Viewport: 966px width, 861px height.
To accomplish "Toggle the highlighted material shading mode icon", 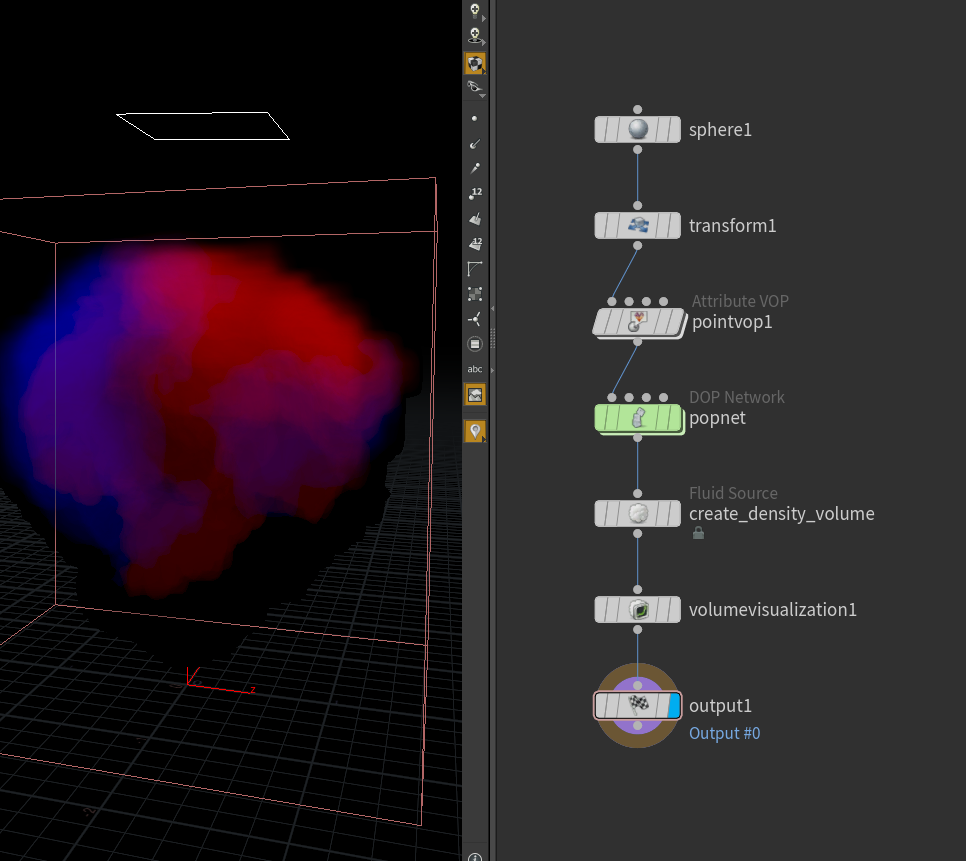I will [x=475, y=63].
